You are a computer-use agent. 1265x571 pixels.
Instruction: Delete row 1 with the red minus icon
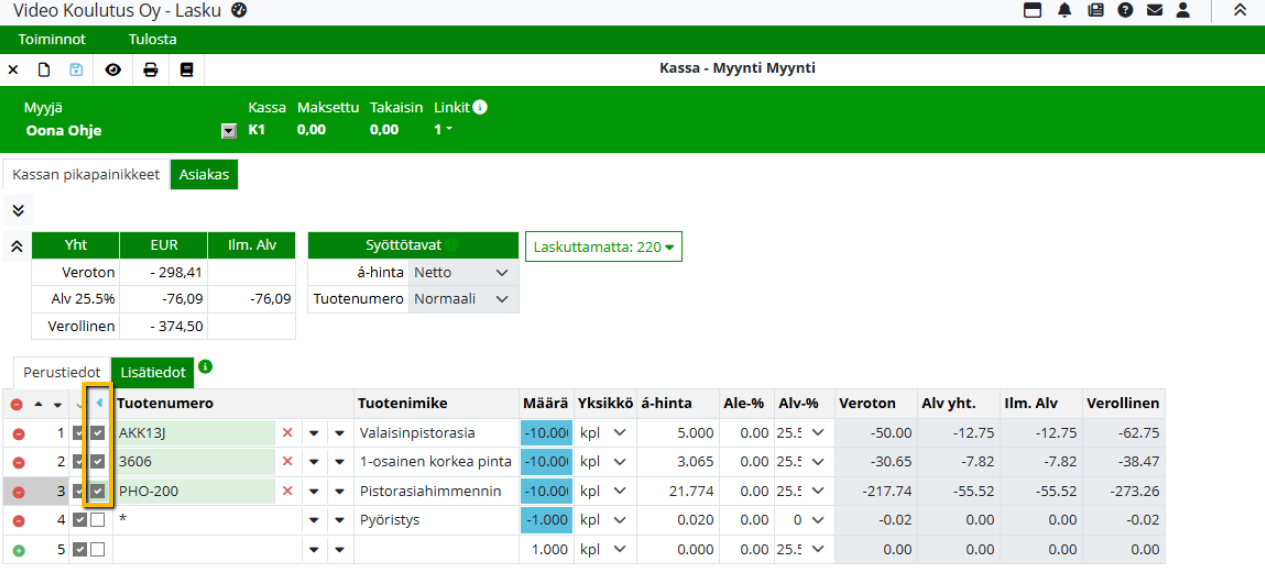coord(17,434)
